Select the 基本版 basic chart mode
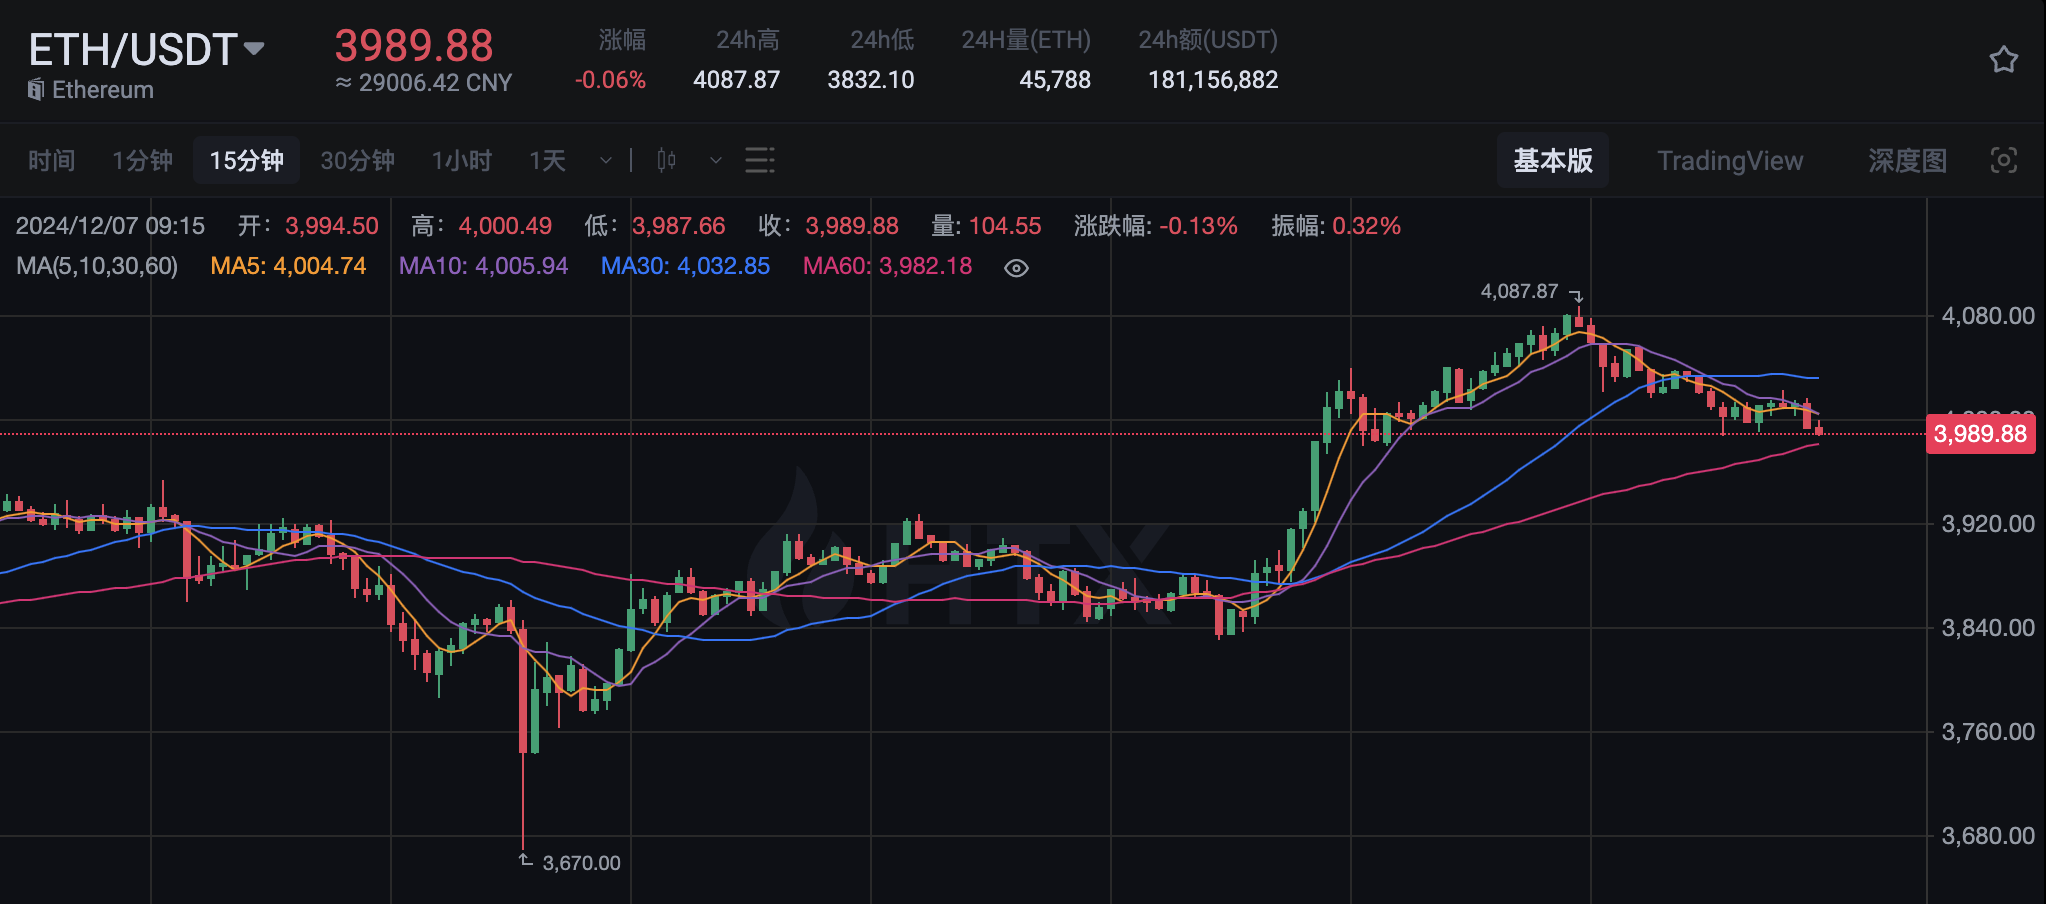This screenshot has height=904, width=2046. pos(1552,160)
